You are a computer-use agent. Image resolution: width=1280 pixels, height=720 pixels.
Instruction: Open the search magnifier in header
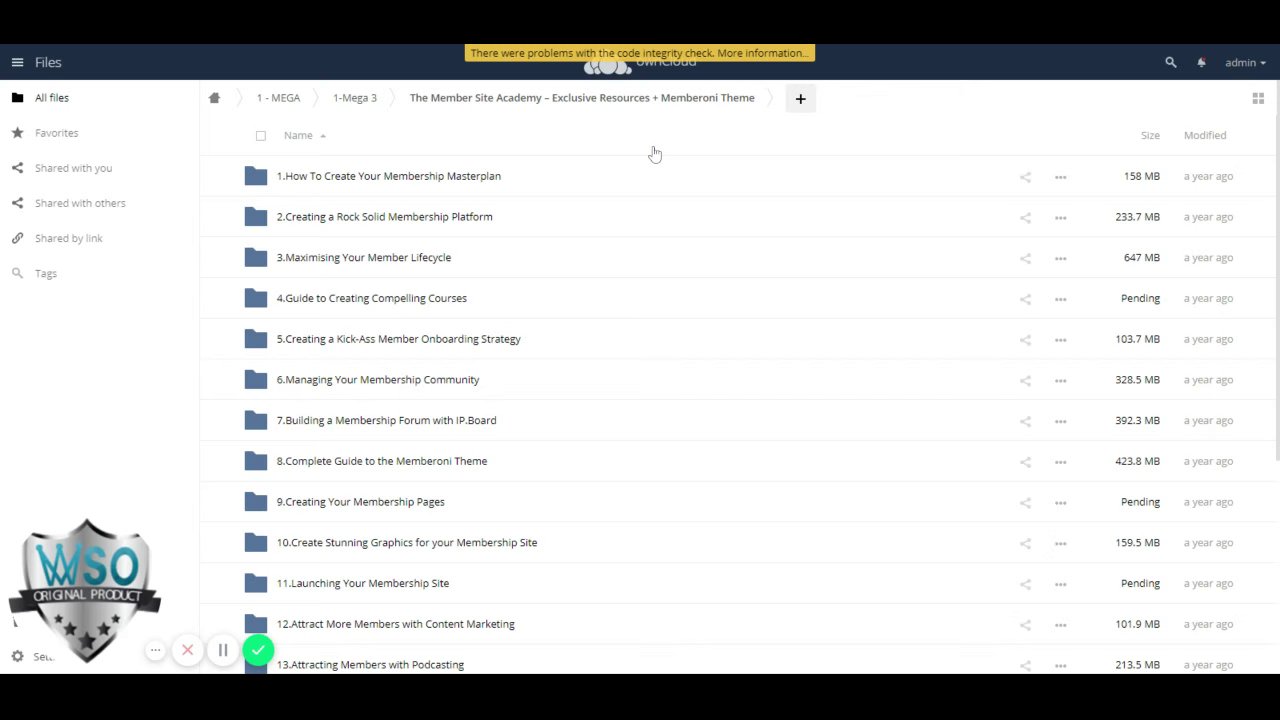pos(1171,62)
